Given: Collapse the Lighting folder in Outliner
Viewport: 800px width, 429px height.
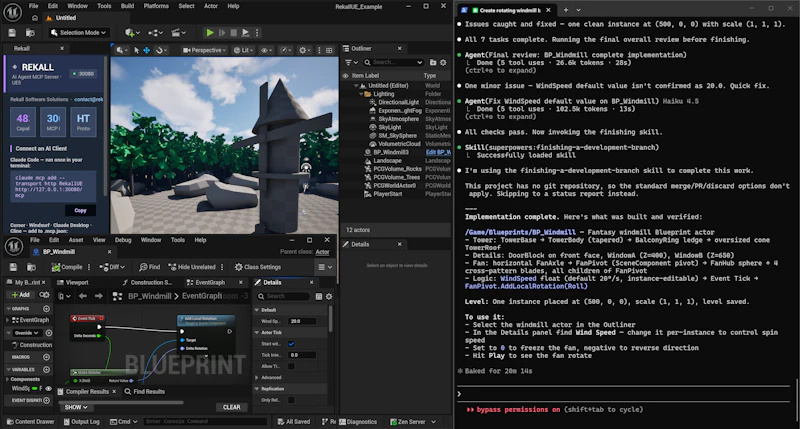Looking at the screenshot, I should [361, 94].
